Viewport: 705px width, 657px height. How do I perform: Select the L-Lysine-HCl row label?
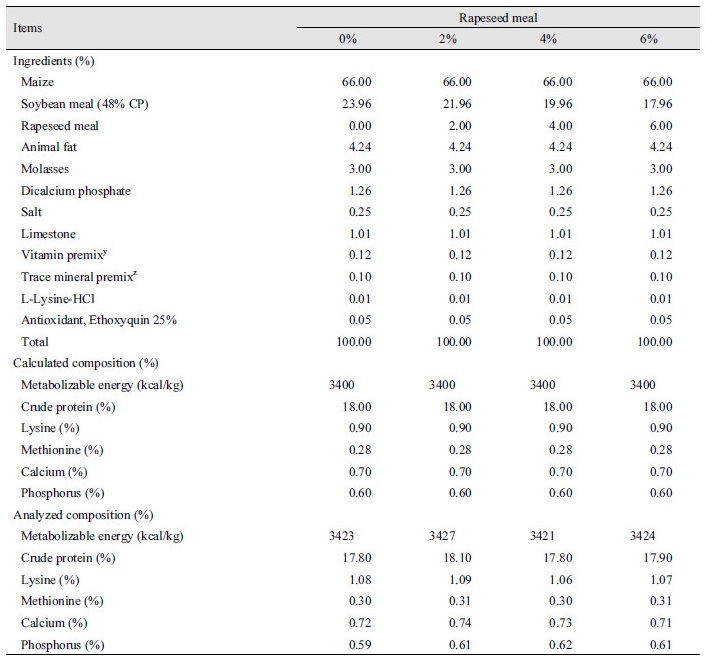[x=58, y=299]
